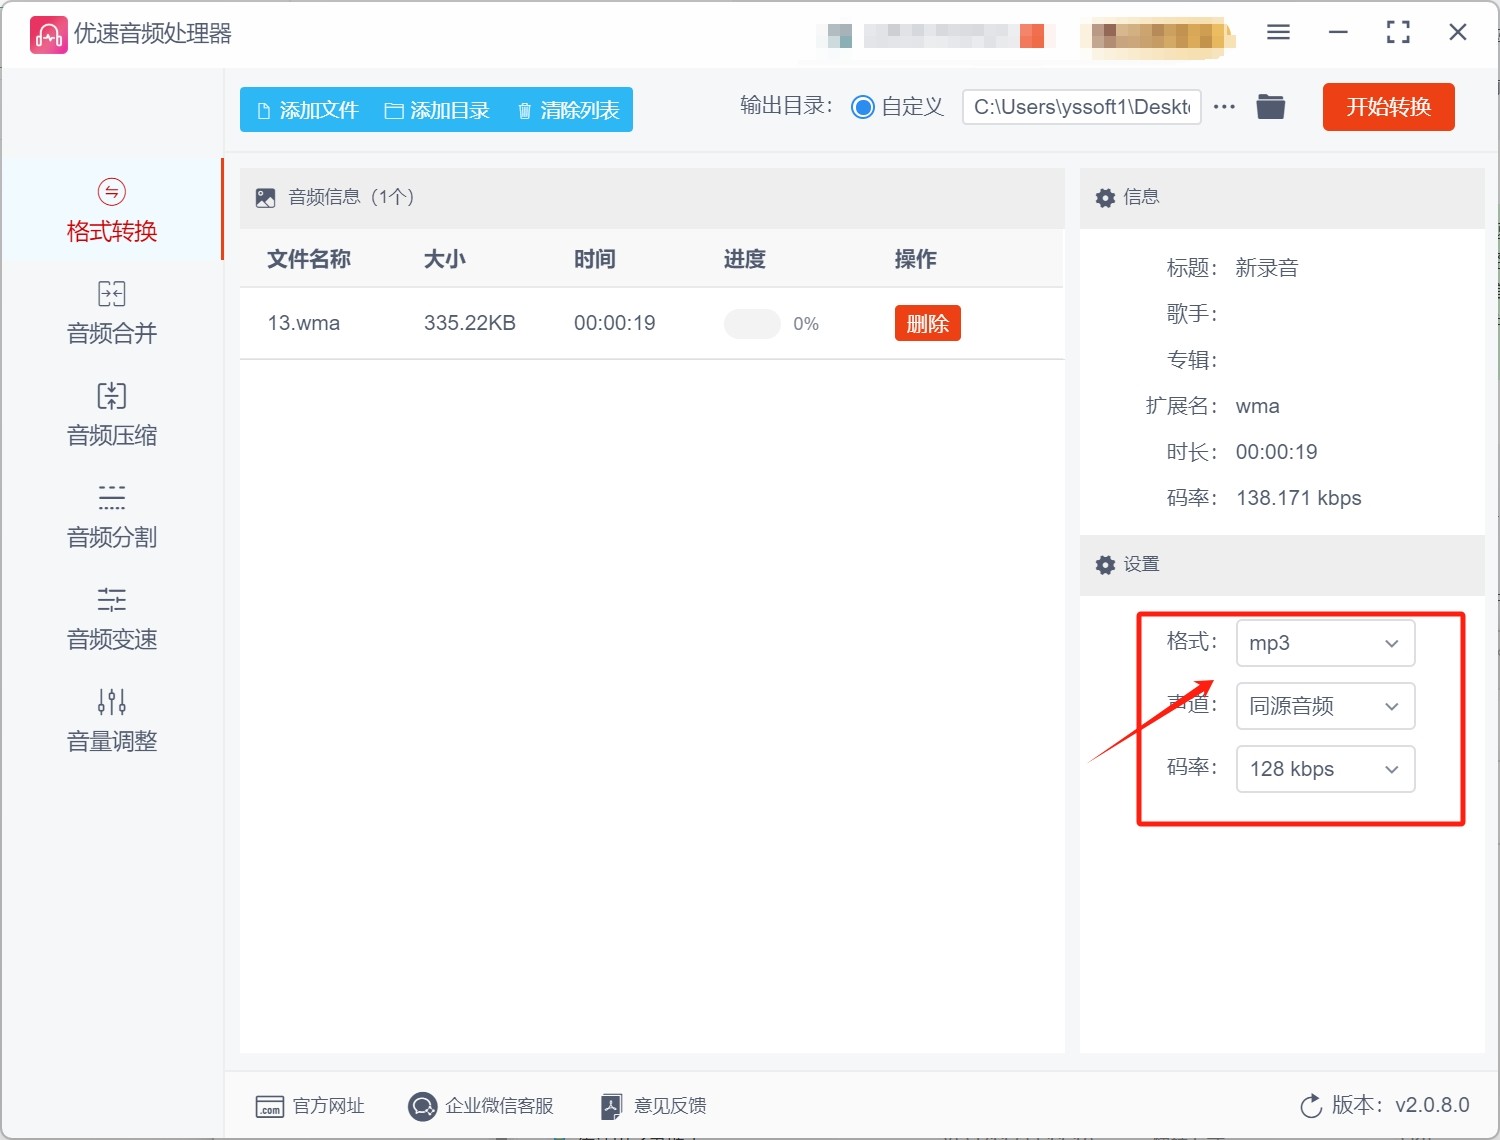The width and height of the screenshot is (1500, 1140).
Task: Open the Audio Split (音频分割) tool
Action: point(111,517)
